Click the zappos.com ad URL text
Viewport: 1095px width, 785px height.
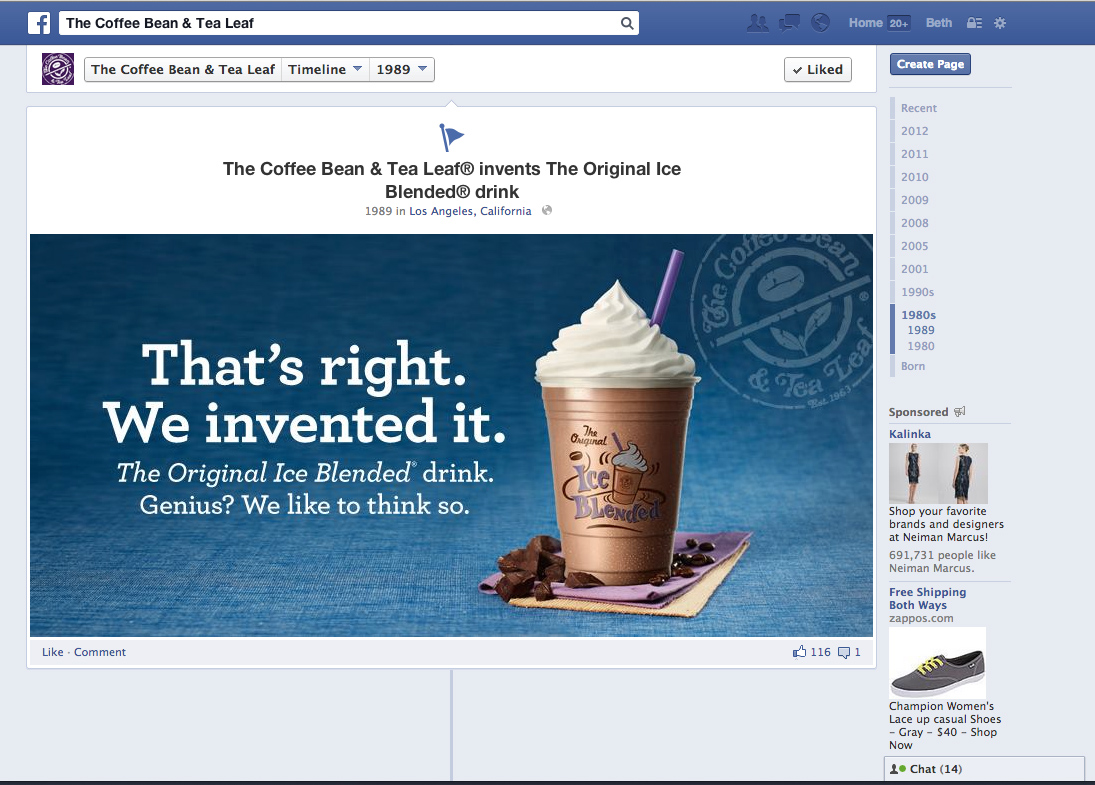click(x=920, y=619)
